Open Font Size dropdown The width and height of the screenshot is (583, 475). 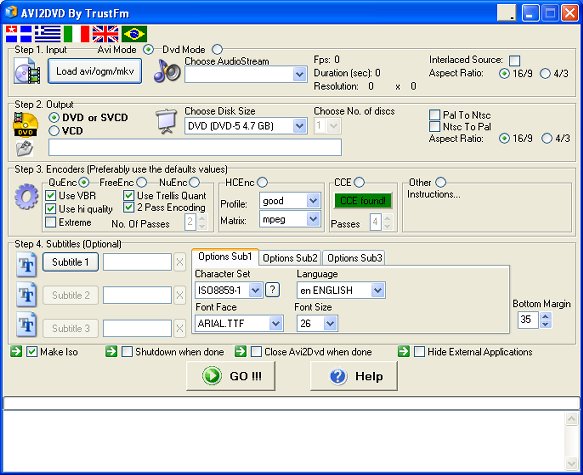(x=330, y=323)
